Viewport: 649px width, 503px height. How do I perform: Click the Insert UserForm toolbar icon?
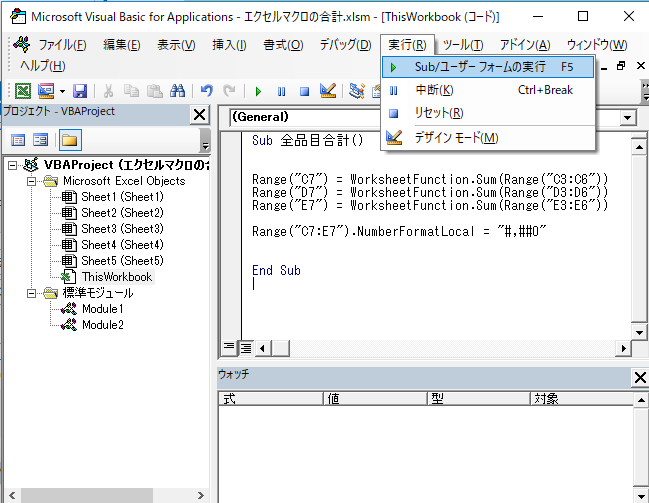[46, 91]
